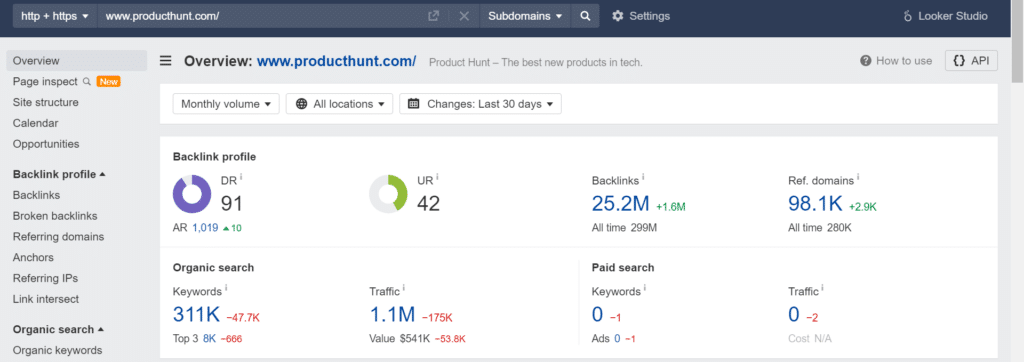This screenshot has width=1024, height=362.
Task: Click Value $541K text
Action: (x=399, y=339)
